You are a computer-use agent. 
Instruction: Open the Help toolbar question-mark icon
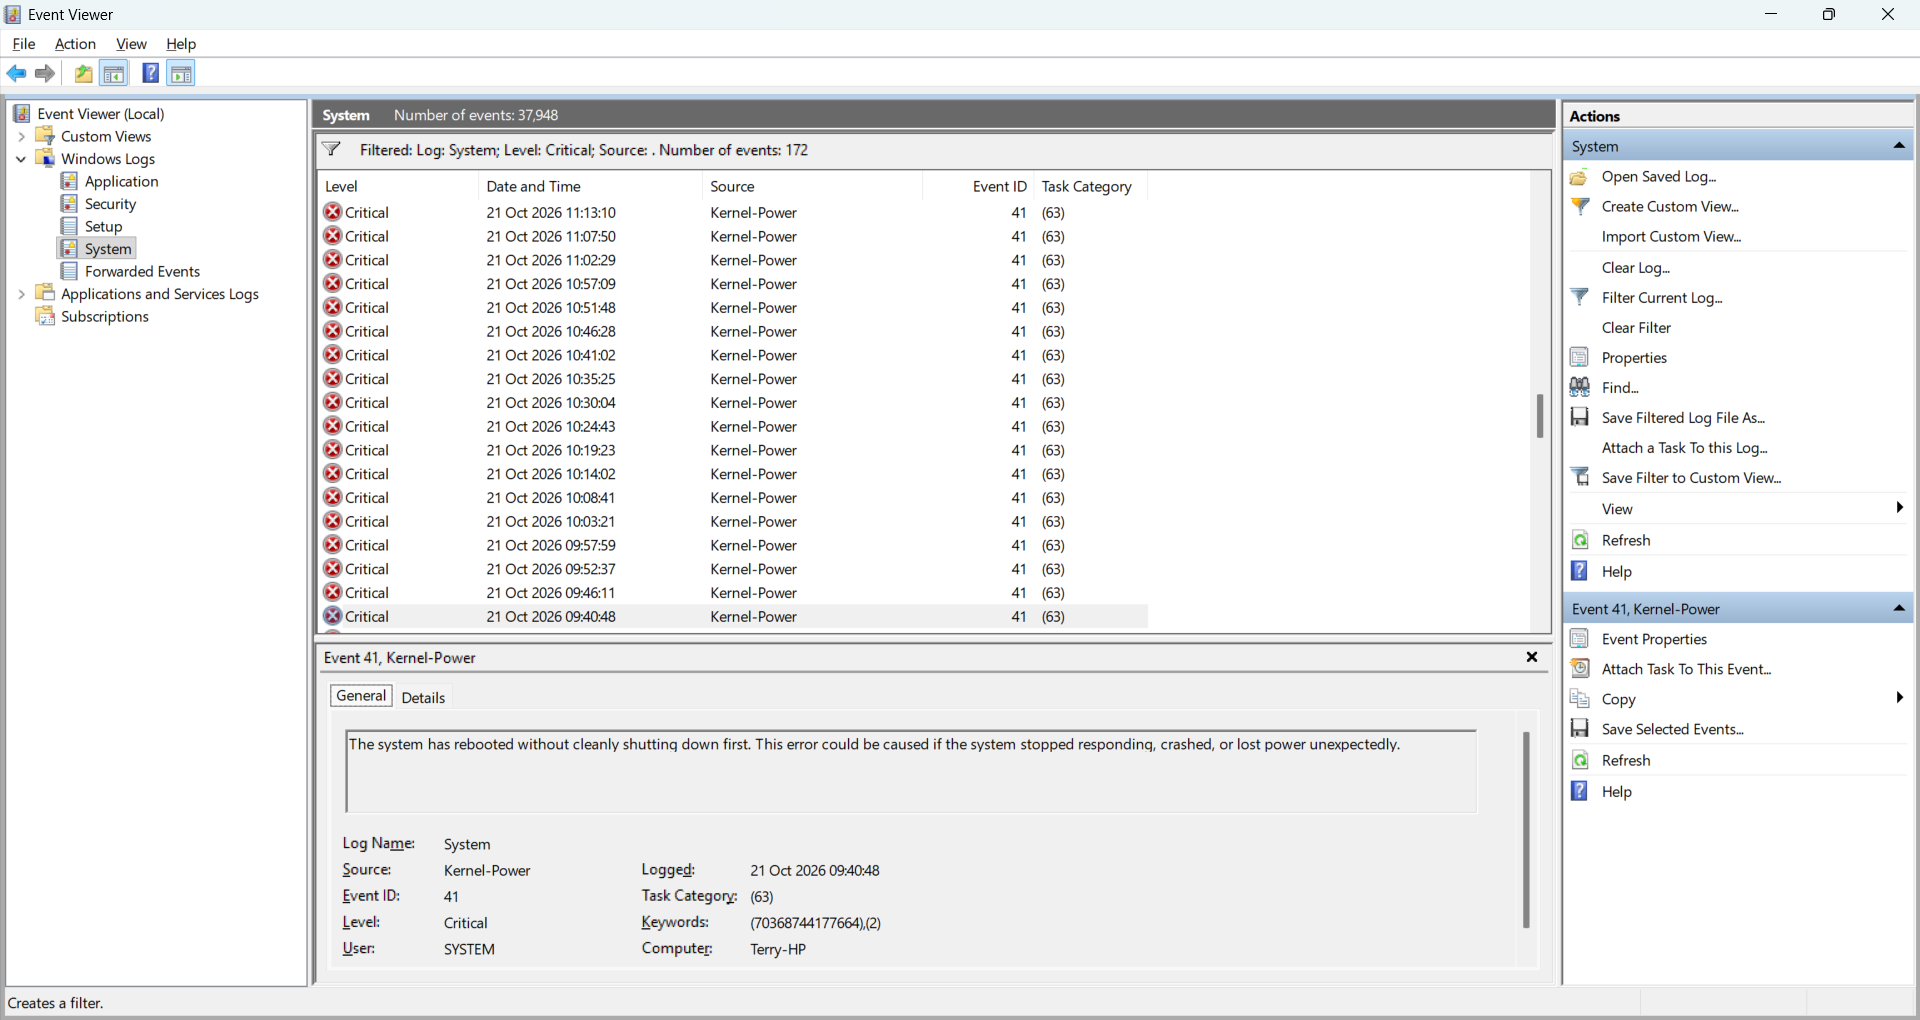[150, 73]
